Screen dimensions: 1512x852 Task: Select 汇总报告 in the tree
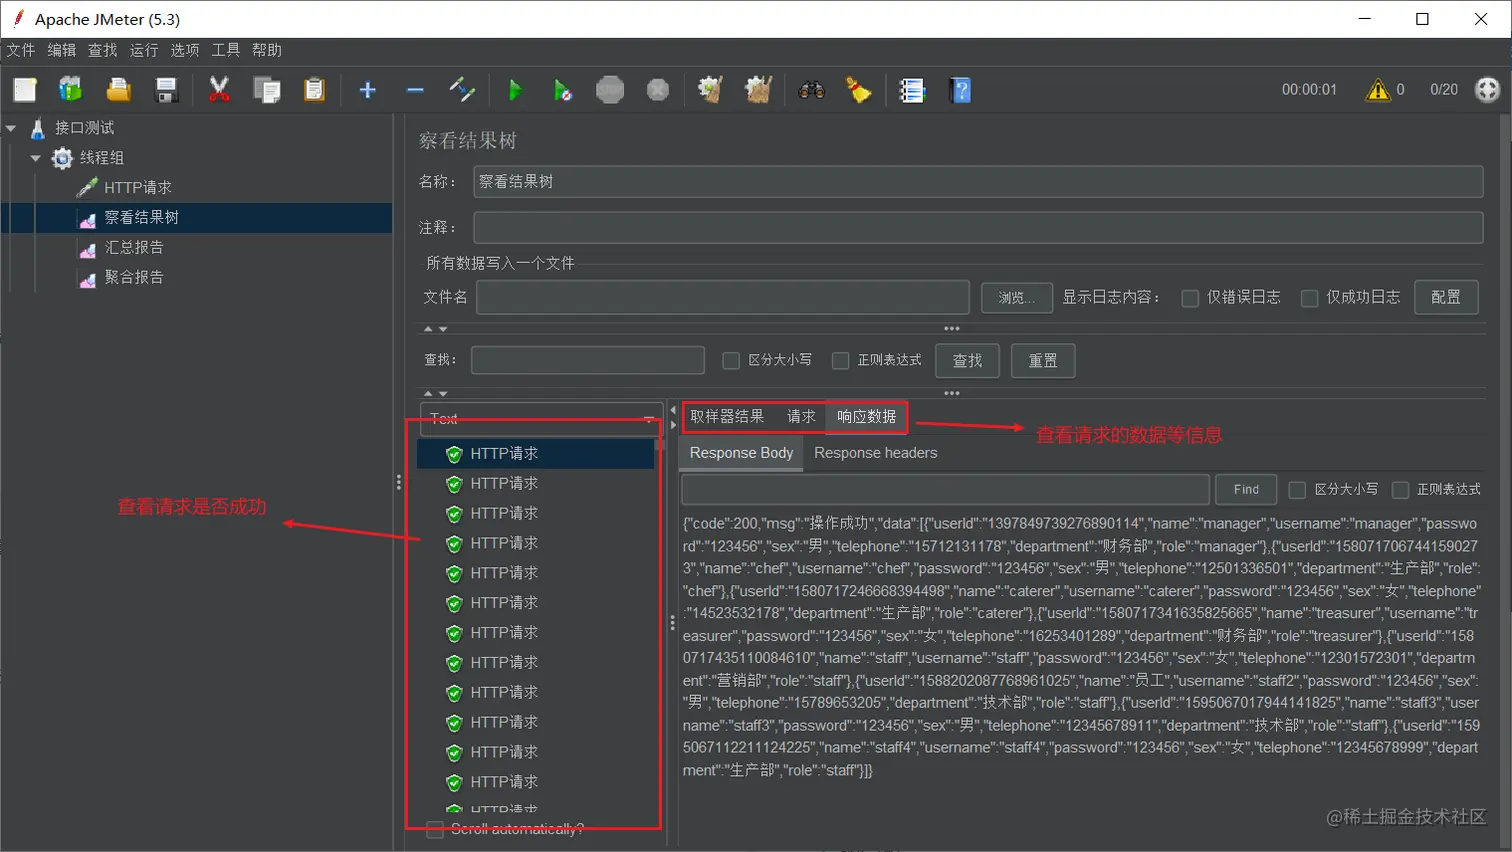[134, 247]
